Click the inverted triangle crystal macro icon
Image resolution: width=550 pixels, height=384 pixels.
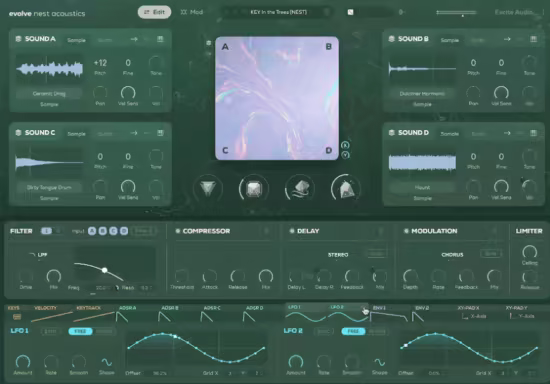click(x=208, y=188)
